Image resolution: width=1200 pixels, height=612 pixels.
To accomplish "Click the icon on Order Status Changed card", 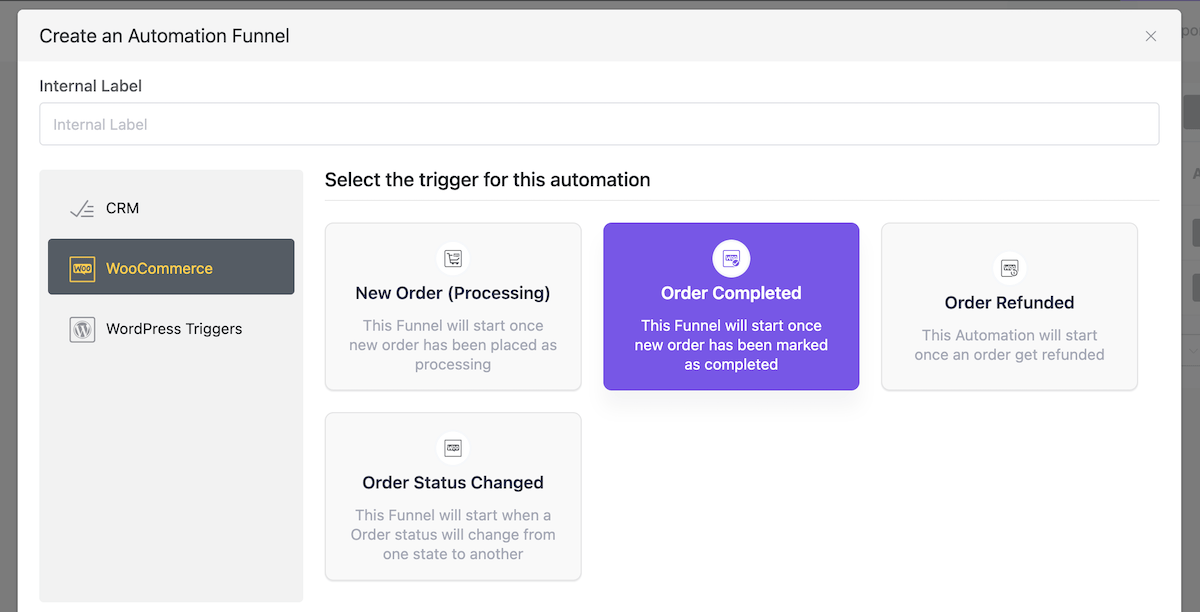I will click(x=453, y=448).
